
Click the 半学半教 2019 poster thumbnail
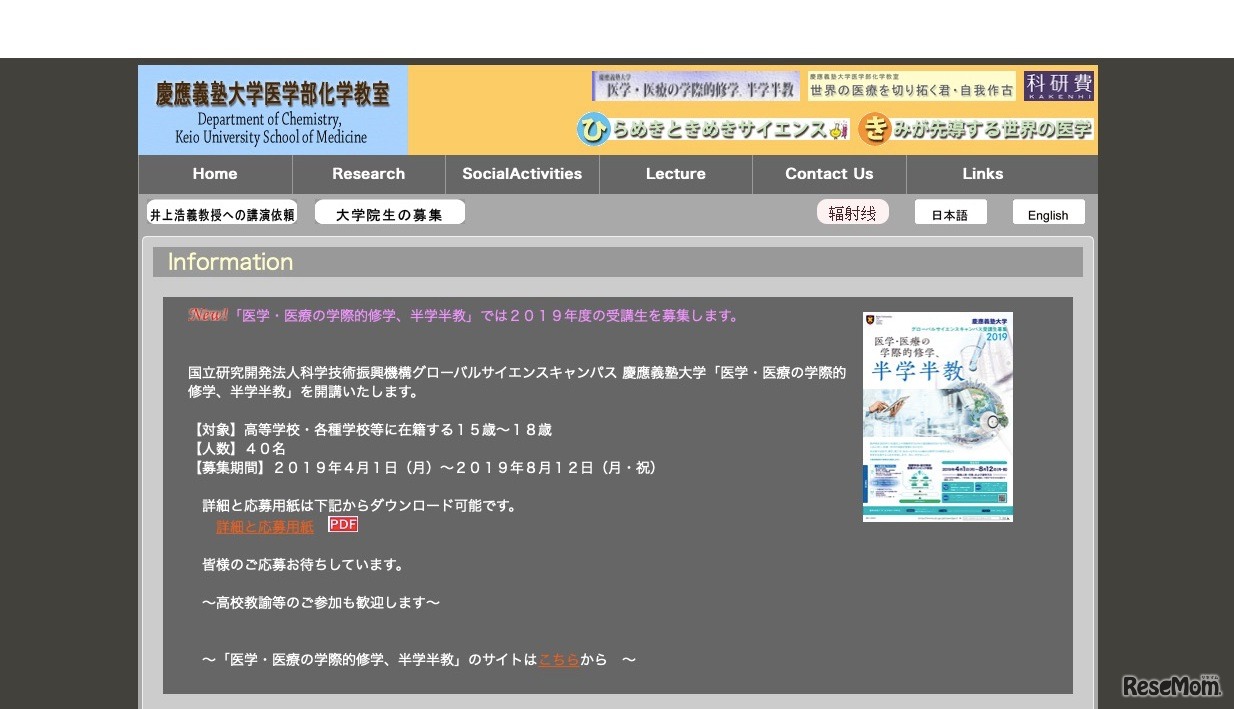[937, 415]
